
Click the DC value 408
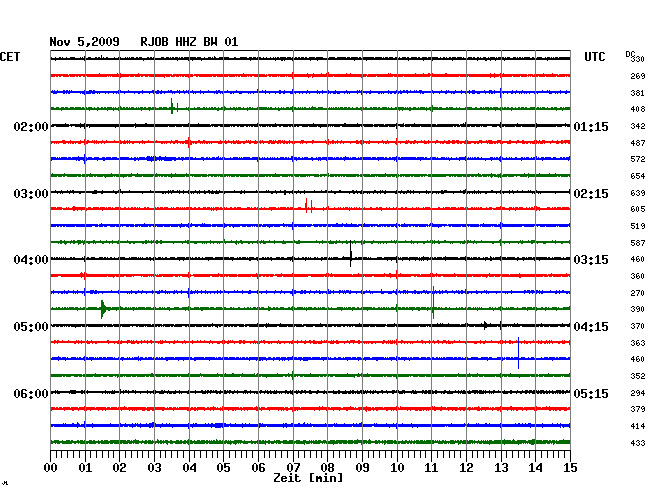pos(638,109)
